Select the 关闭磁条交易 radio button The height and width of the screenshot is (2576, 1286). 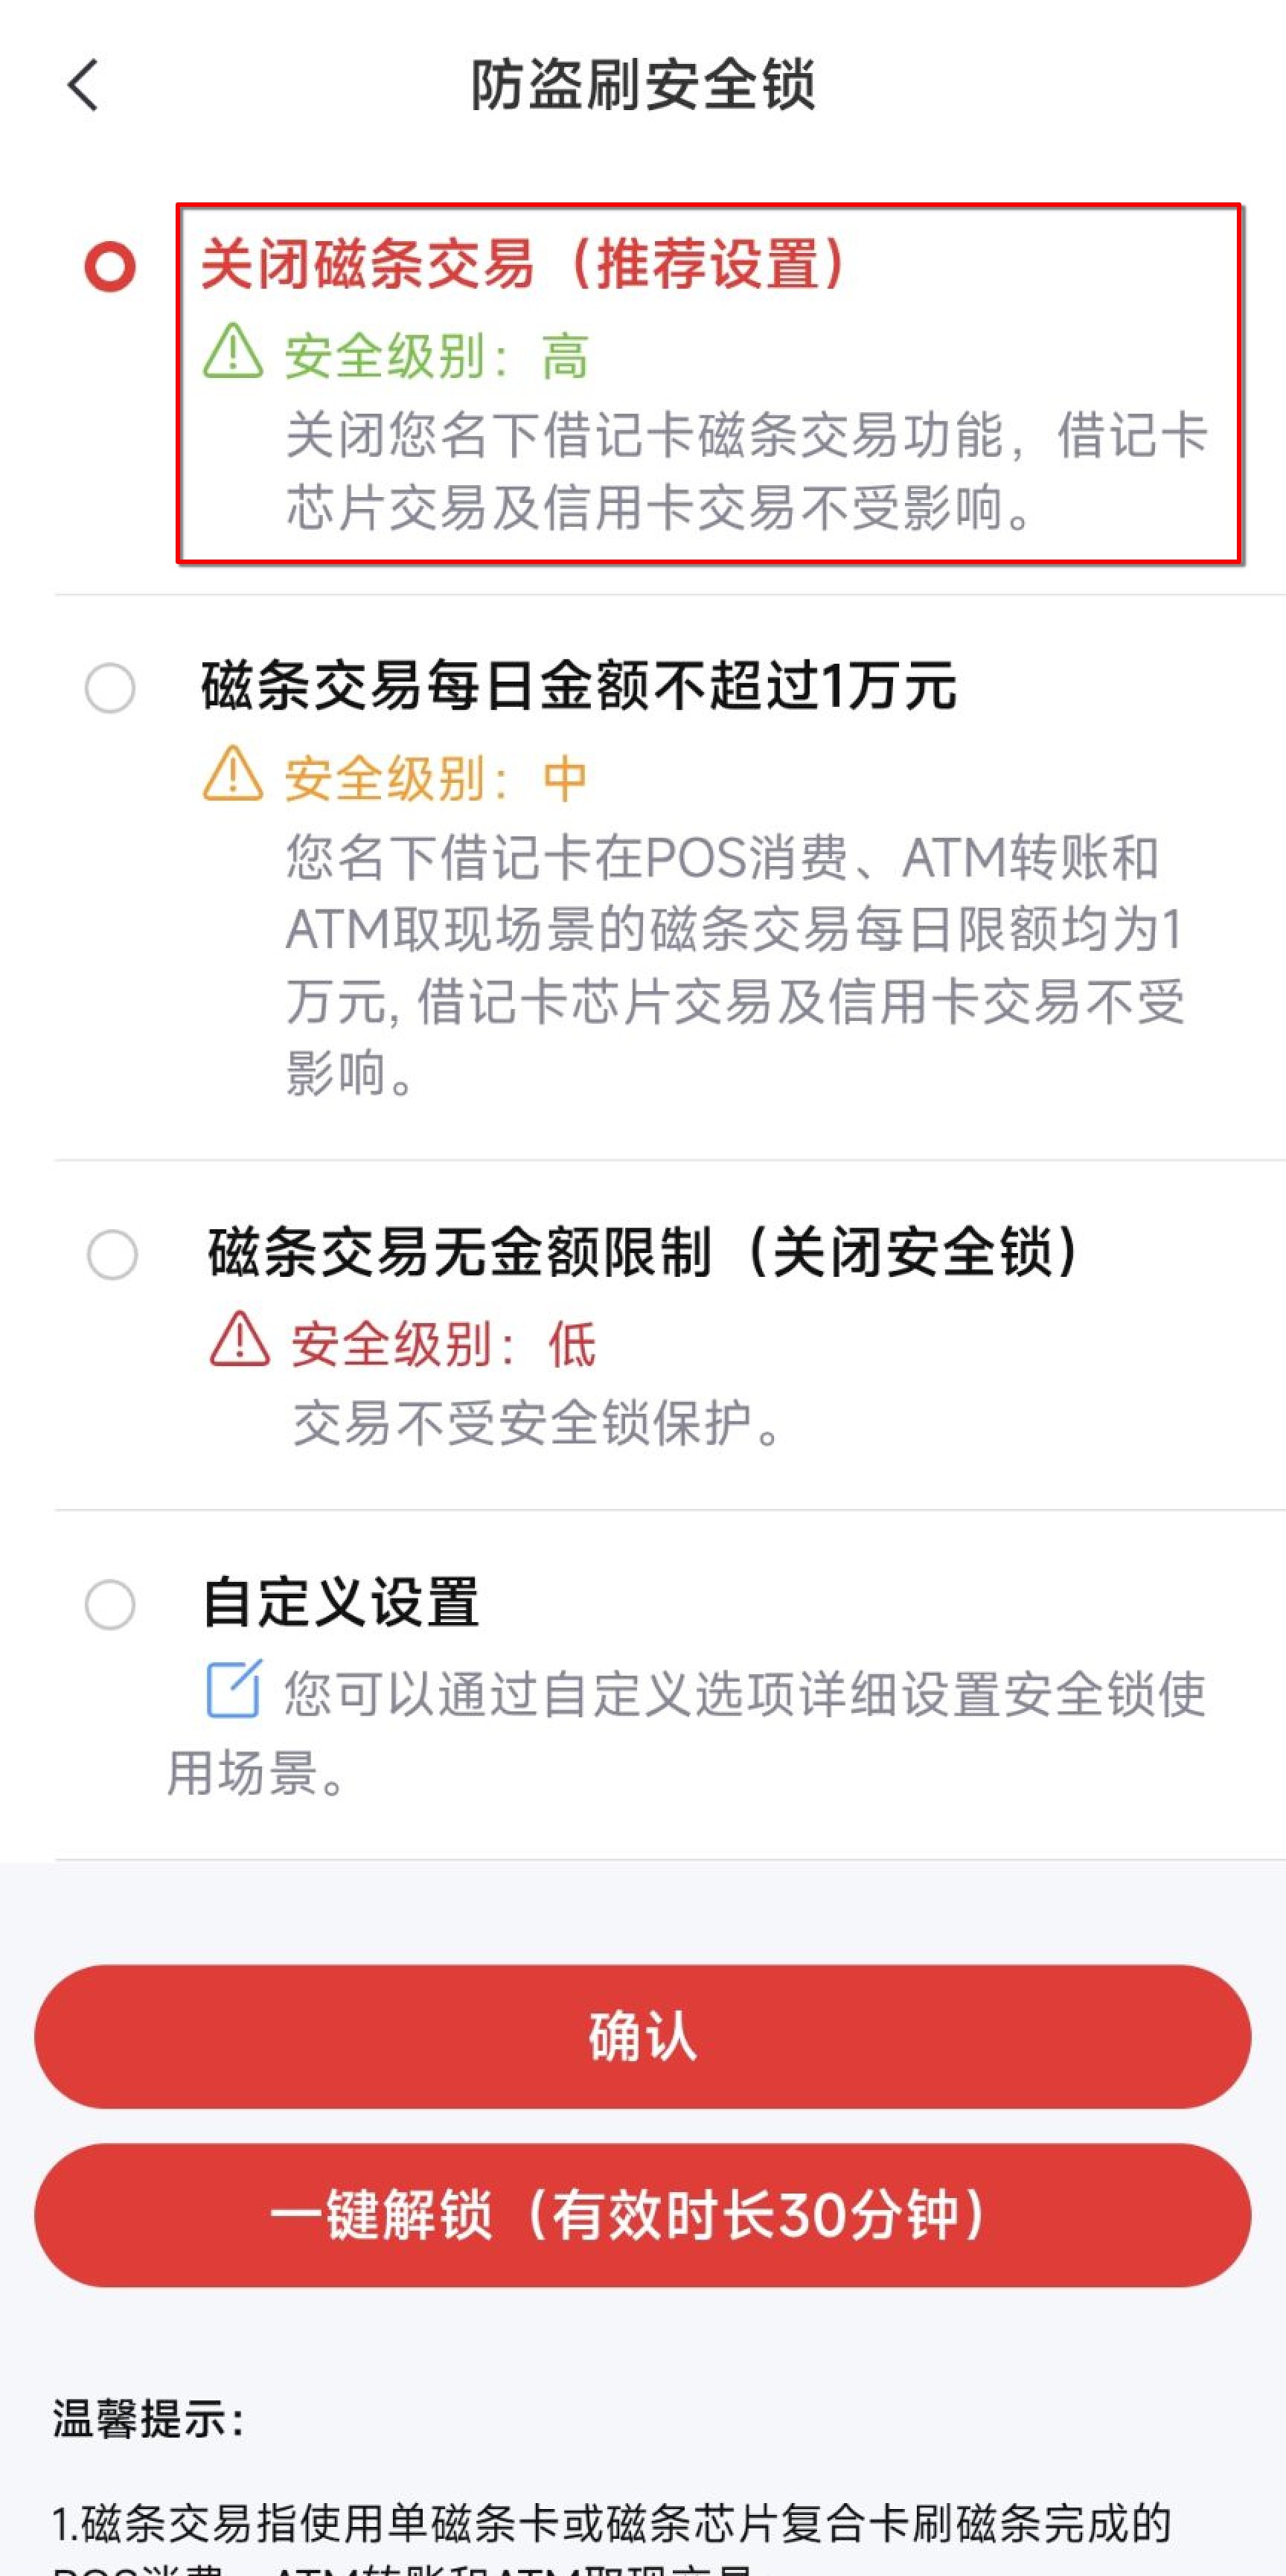click(110, 267)
